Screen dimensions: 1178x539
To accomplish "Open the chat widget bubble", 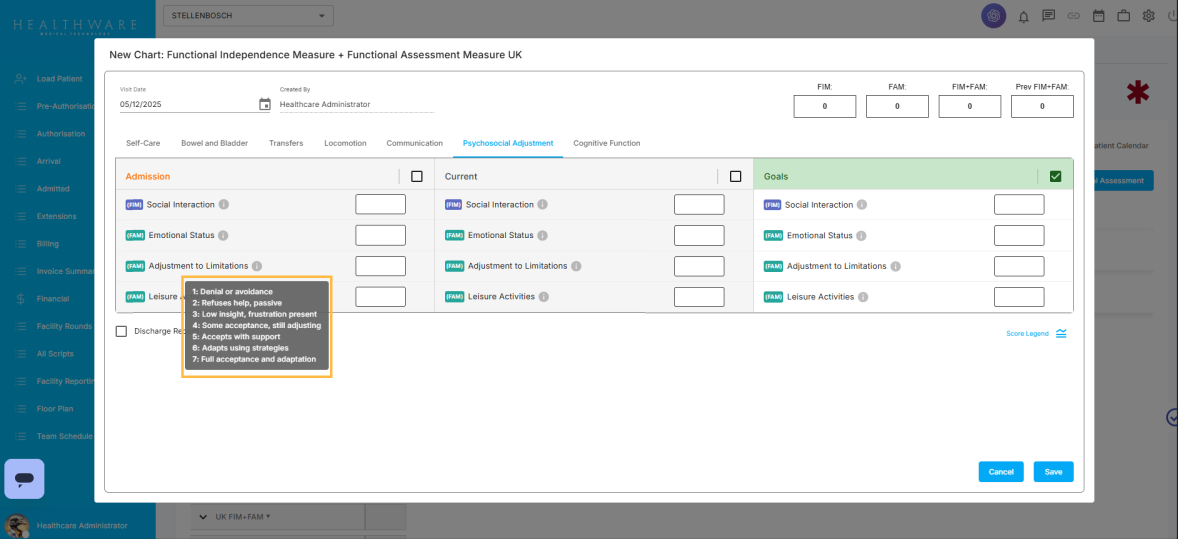I will pyautogui.click(x=24, y=479).
